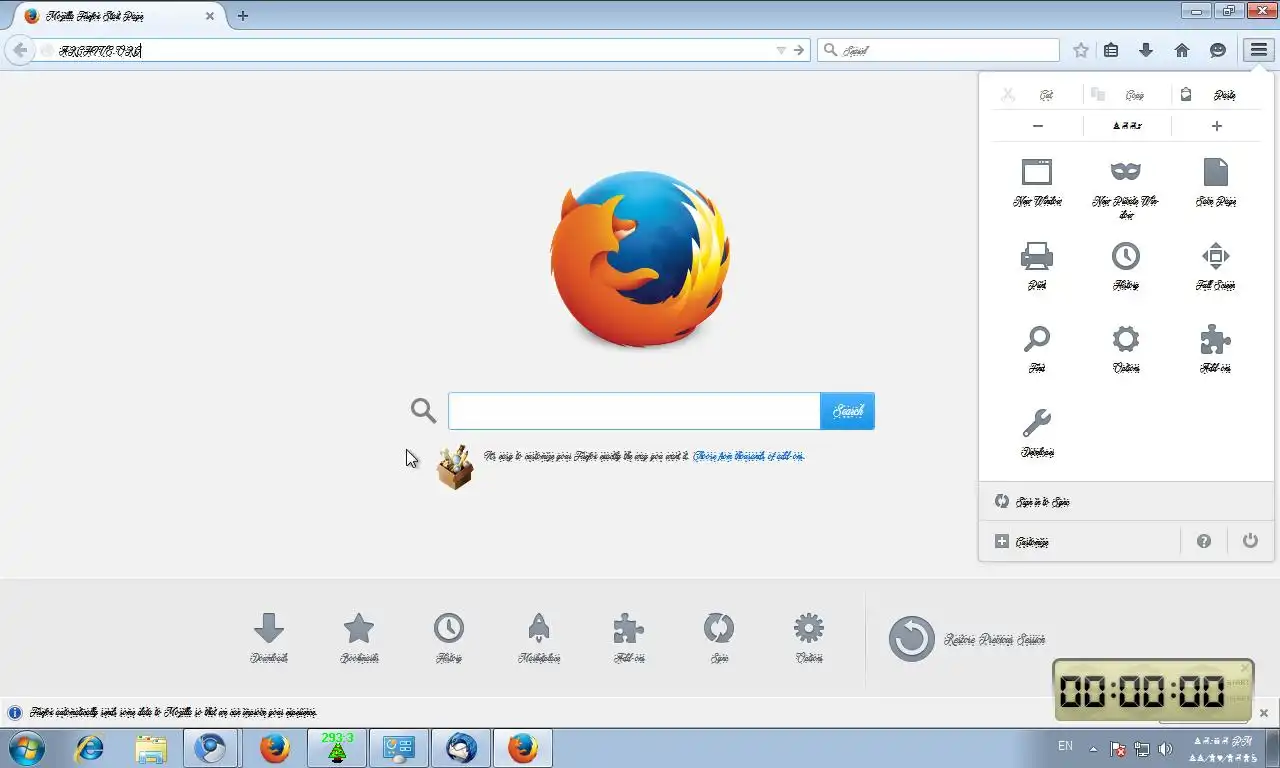Click the blue Search button

coord(847,411)
